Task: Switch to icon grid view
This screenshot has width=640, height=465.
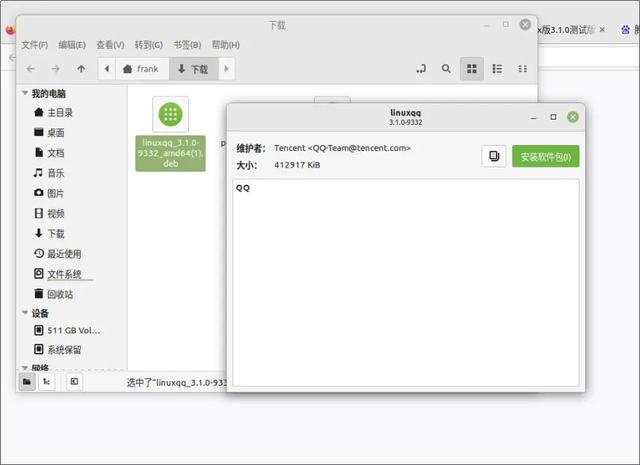Action: [x=472, y=69]
